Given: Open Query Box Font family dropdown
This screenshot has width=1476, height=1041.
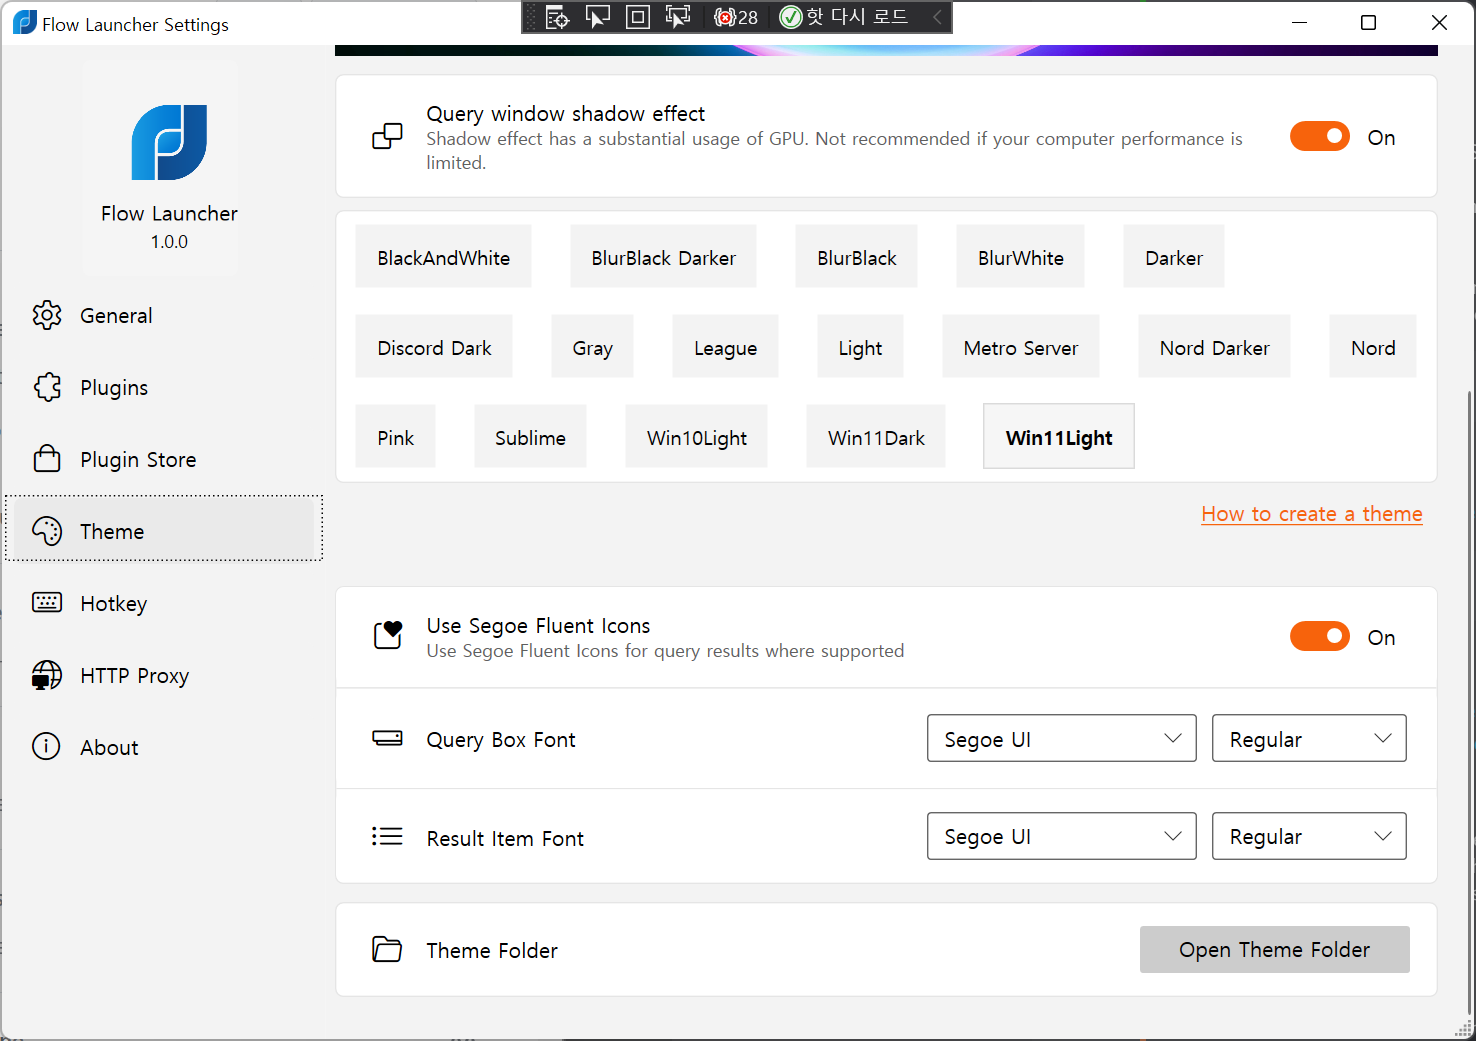Looking at the screenshot, I should click(1062, 738).
